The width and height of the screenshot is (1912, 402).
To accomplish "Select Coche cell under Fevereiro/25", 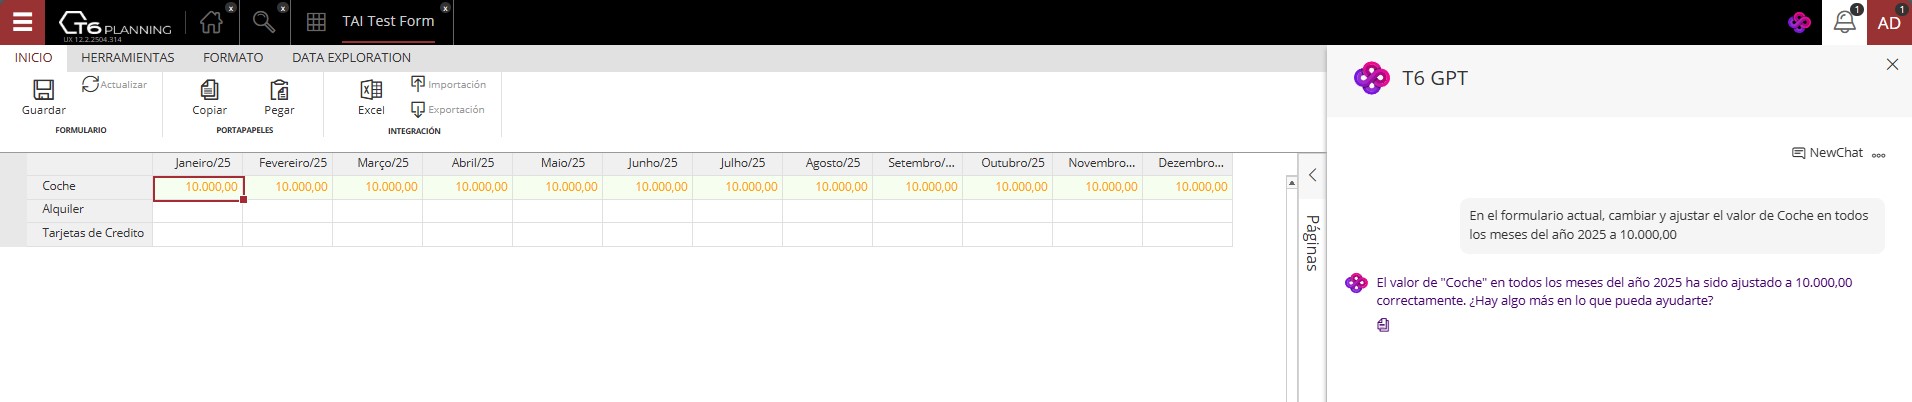I will coord(288,187).
